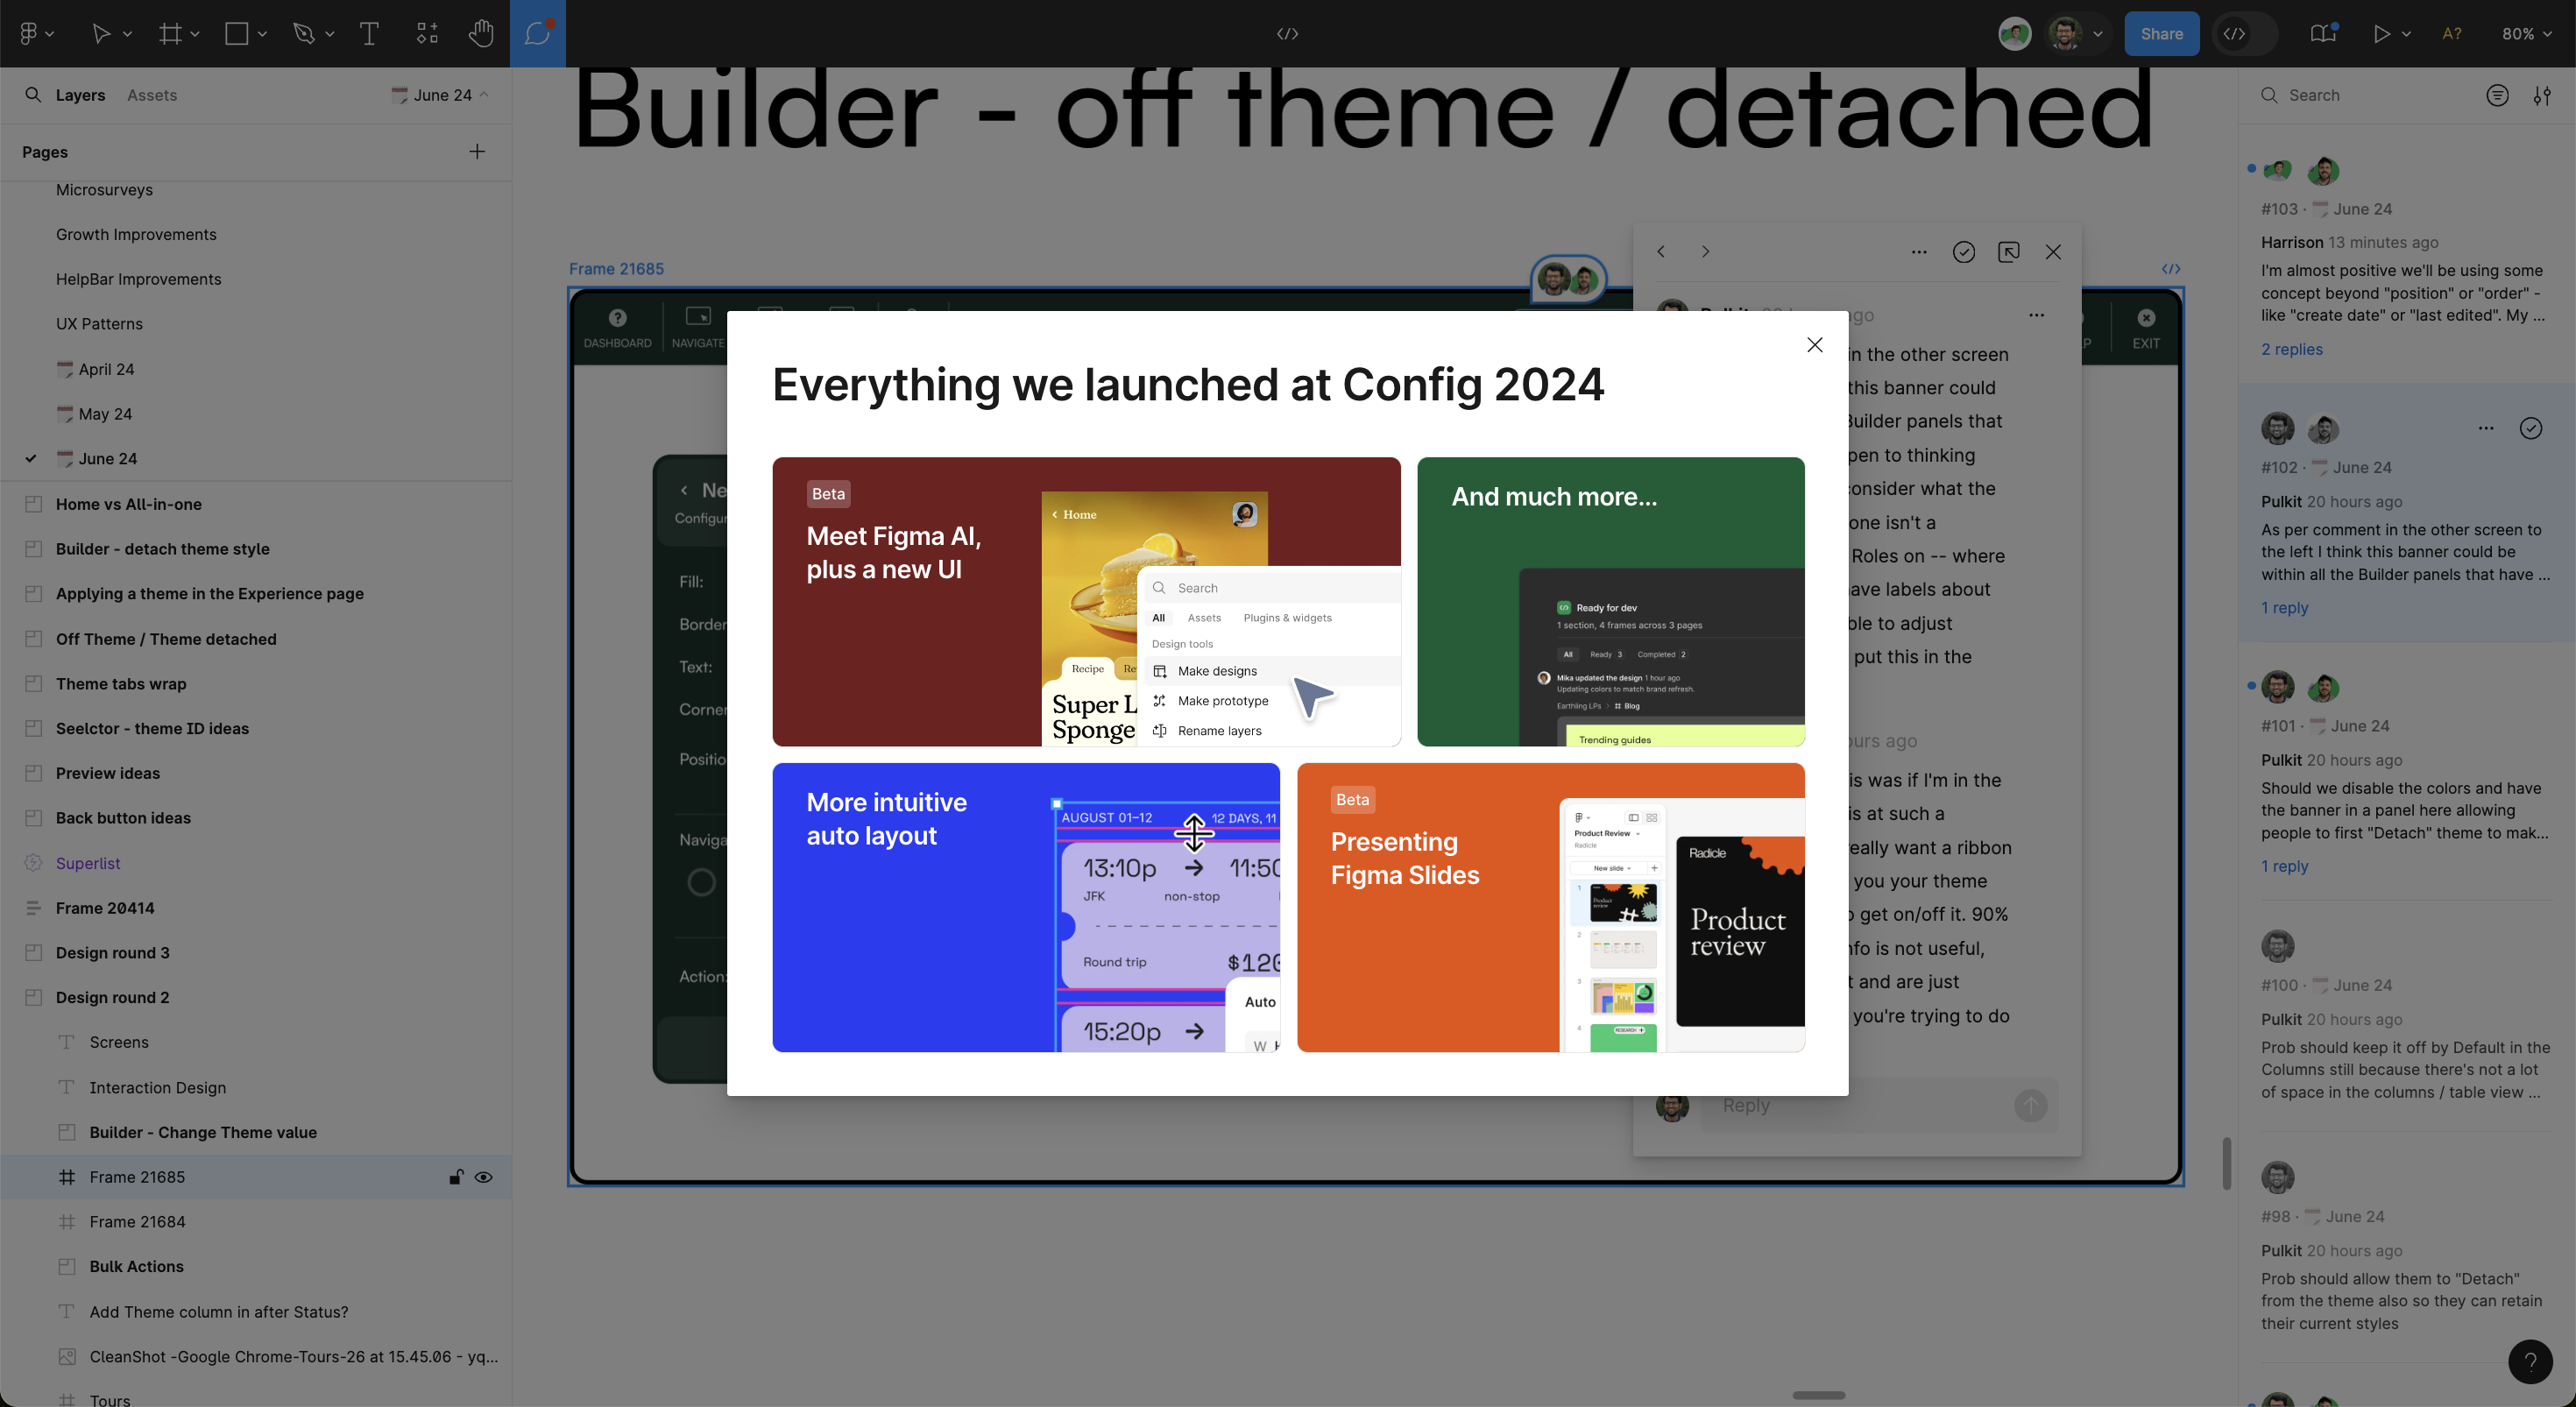The width and height of the screenshot is (2576, 1407).
Task: Select the Comment tool
Action: point(538,33)
